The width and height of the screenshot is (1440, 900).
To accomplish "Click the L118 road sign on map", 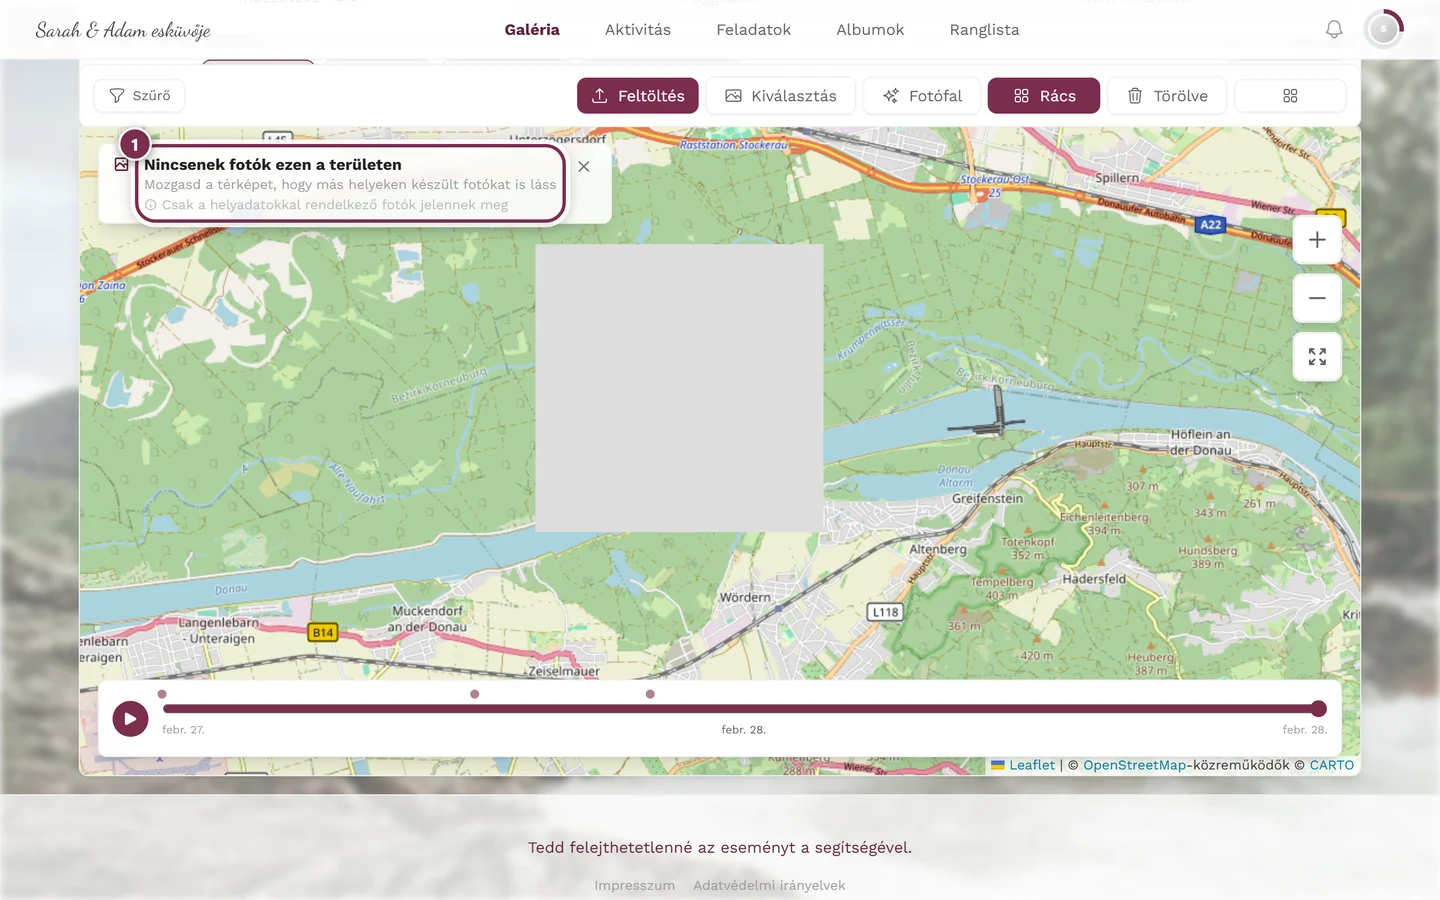I will [x=885, y=612].
